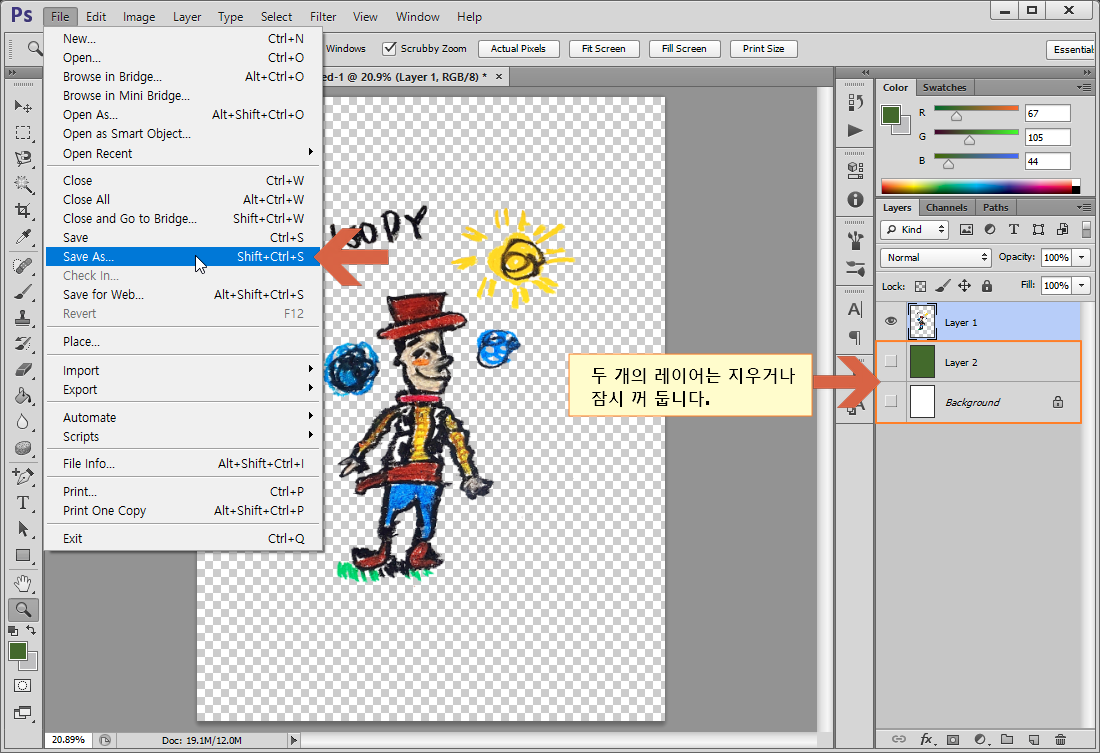1100x753 pixels.
Task: Add layer mask icon
Action: [x=953, y=740]
